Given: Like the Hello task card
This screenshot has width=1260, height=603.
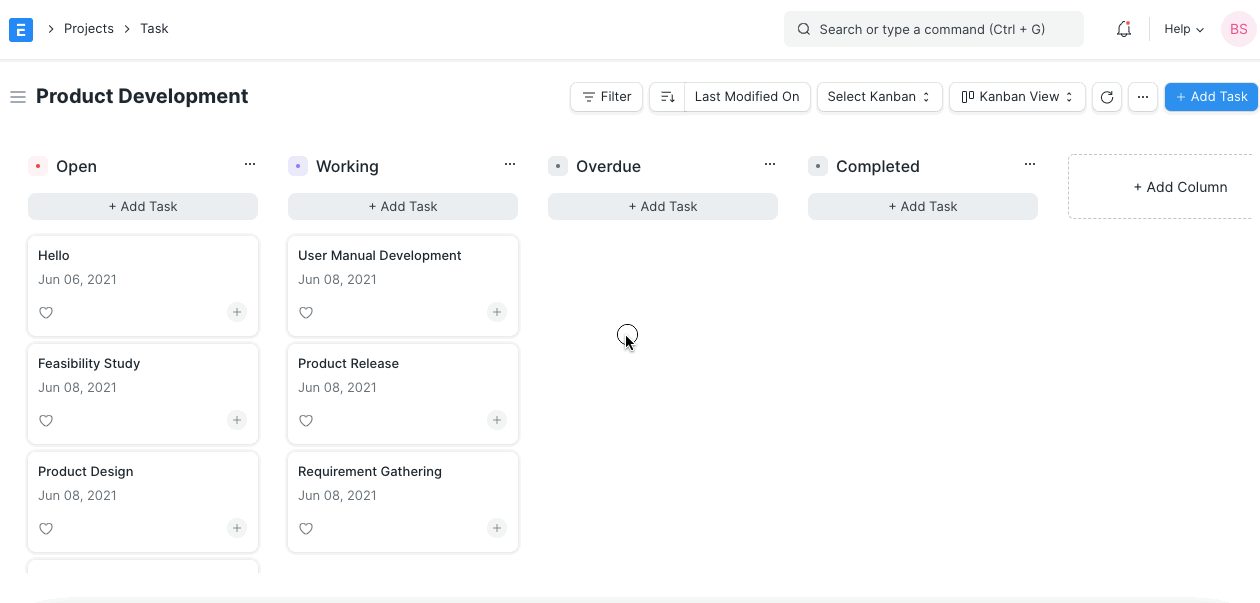Looking at the screenshot, I should [x=46, y=312].
